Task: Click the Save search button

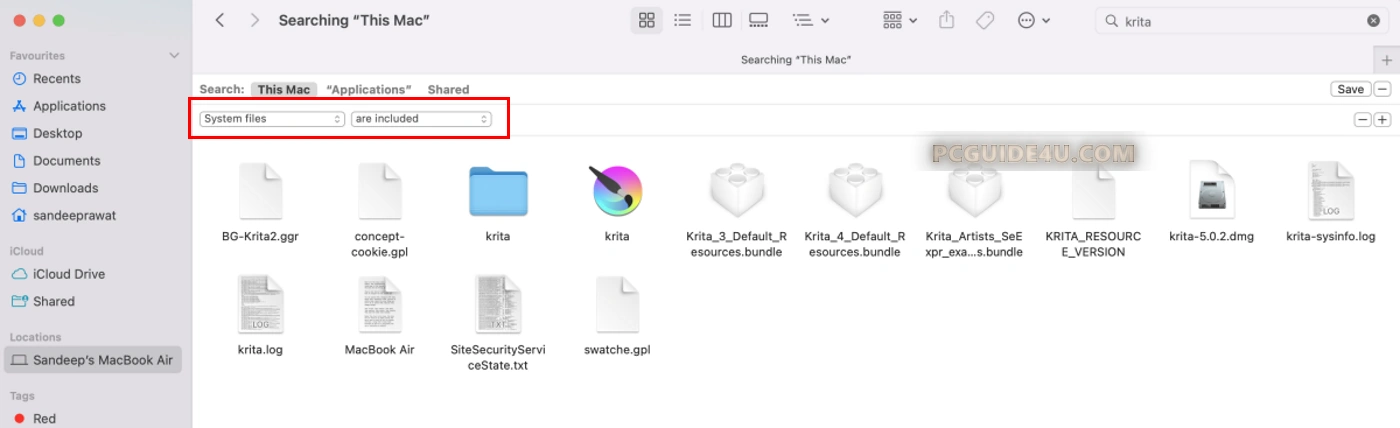Action: pyautogui.click(x=1350, y=89)
